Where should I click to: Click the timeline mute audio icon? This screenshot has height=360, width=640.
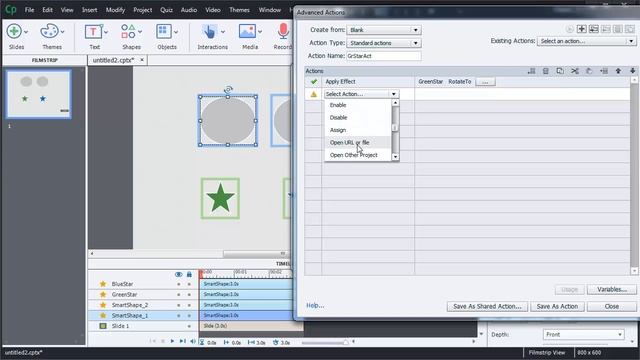(193, 341)
